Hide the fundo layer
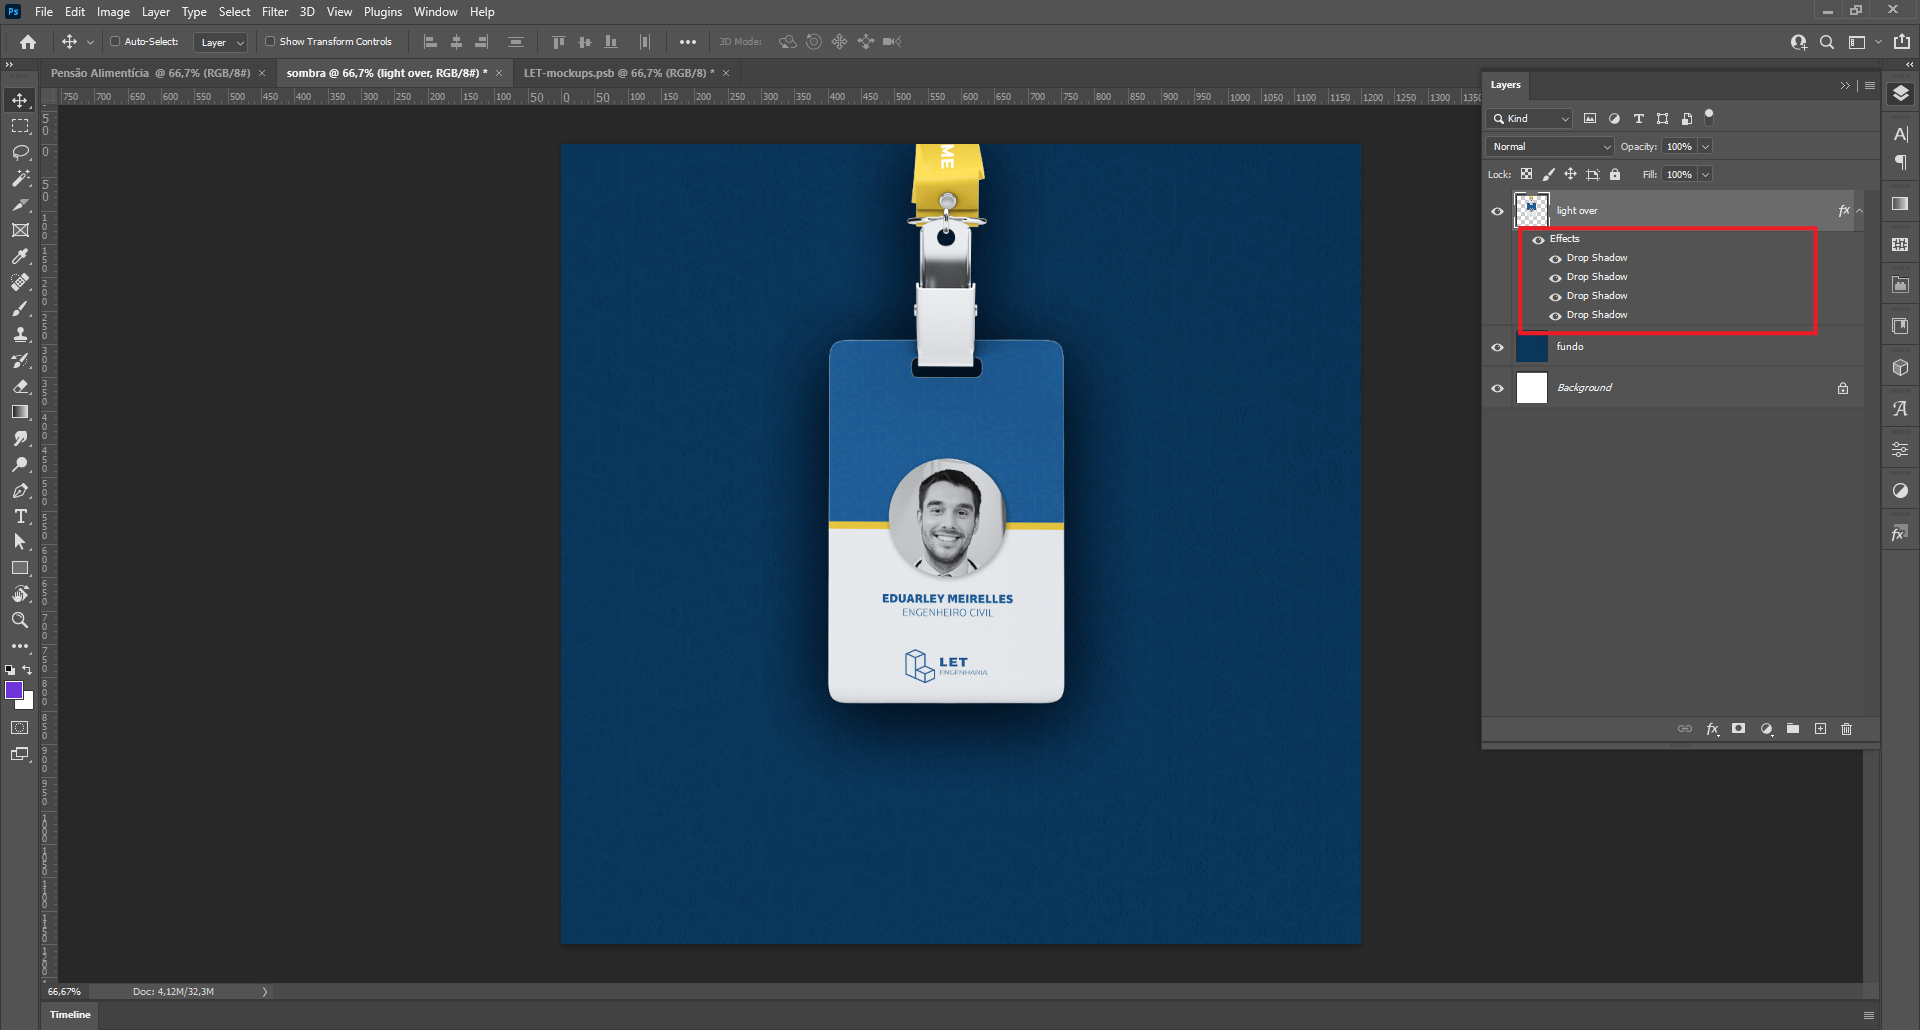Screen dimensions: 1920x1030 [x=1497, y=348]
